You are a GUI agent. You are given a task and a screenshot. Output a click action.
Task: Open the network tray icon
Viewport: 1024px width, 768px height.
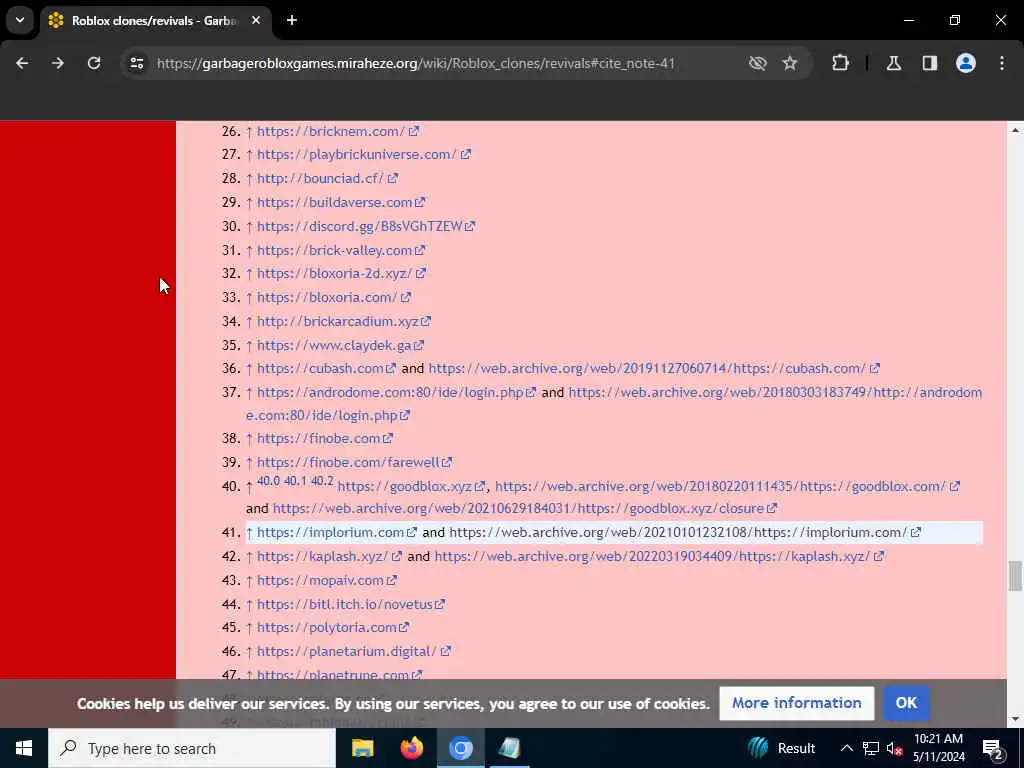[x=871, y=748]
